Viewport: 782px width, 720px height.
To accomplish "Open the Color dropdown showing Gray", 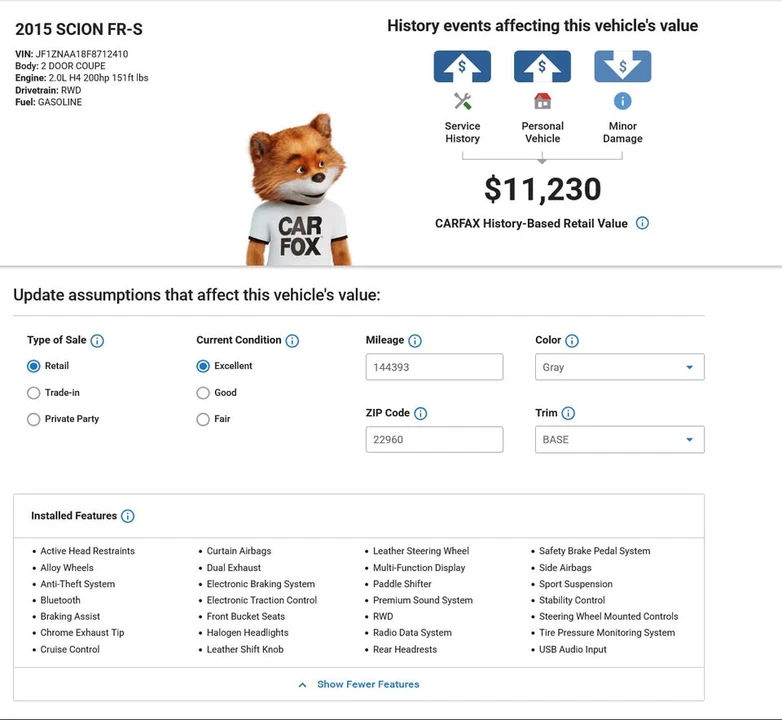I will coord(620,367).
